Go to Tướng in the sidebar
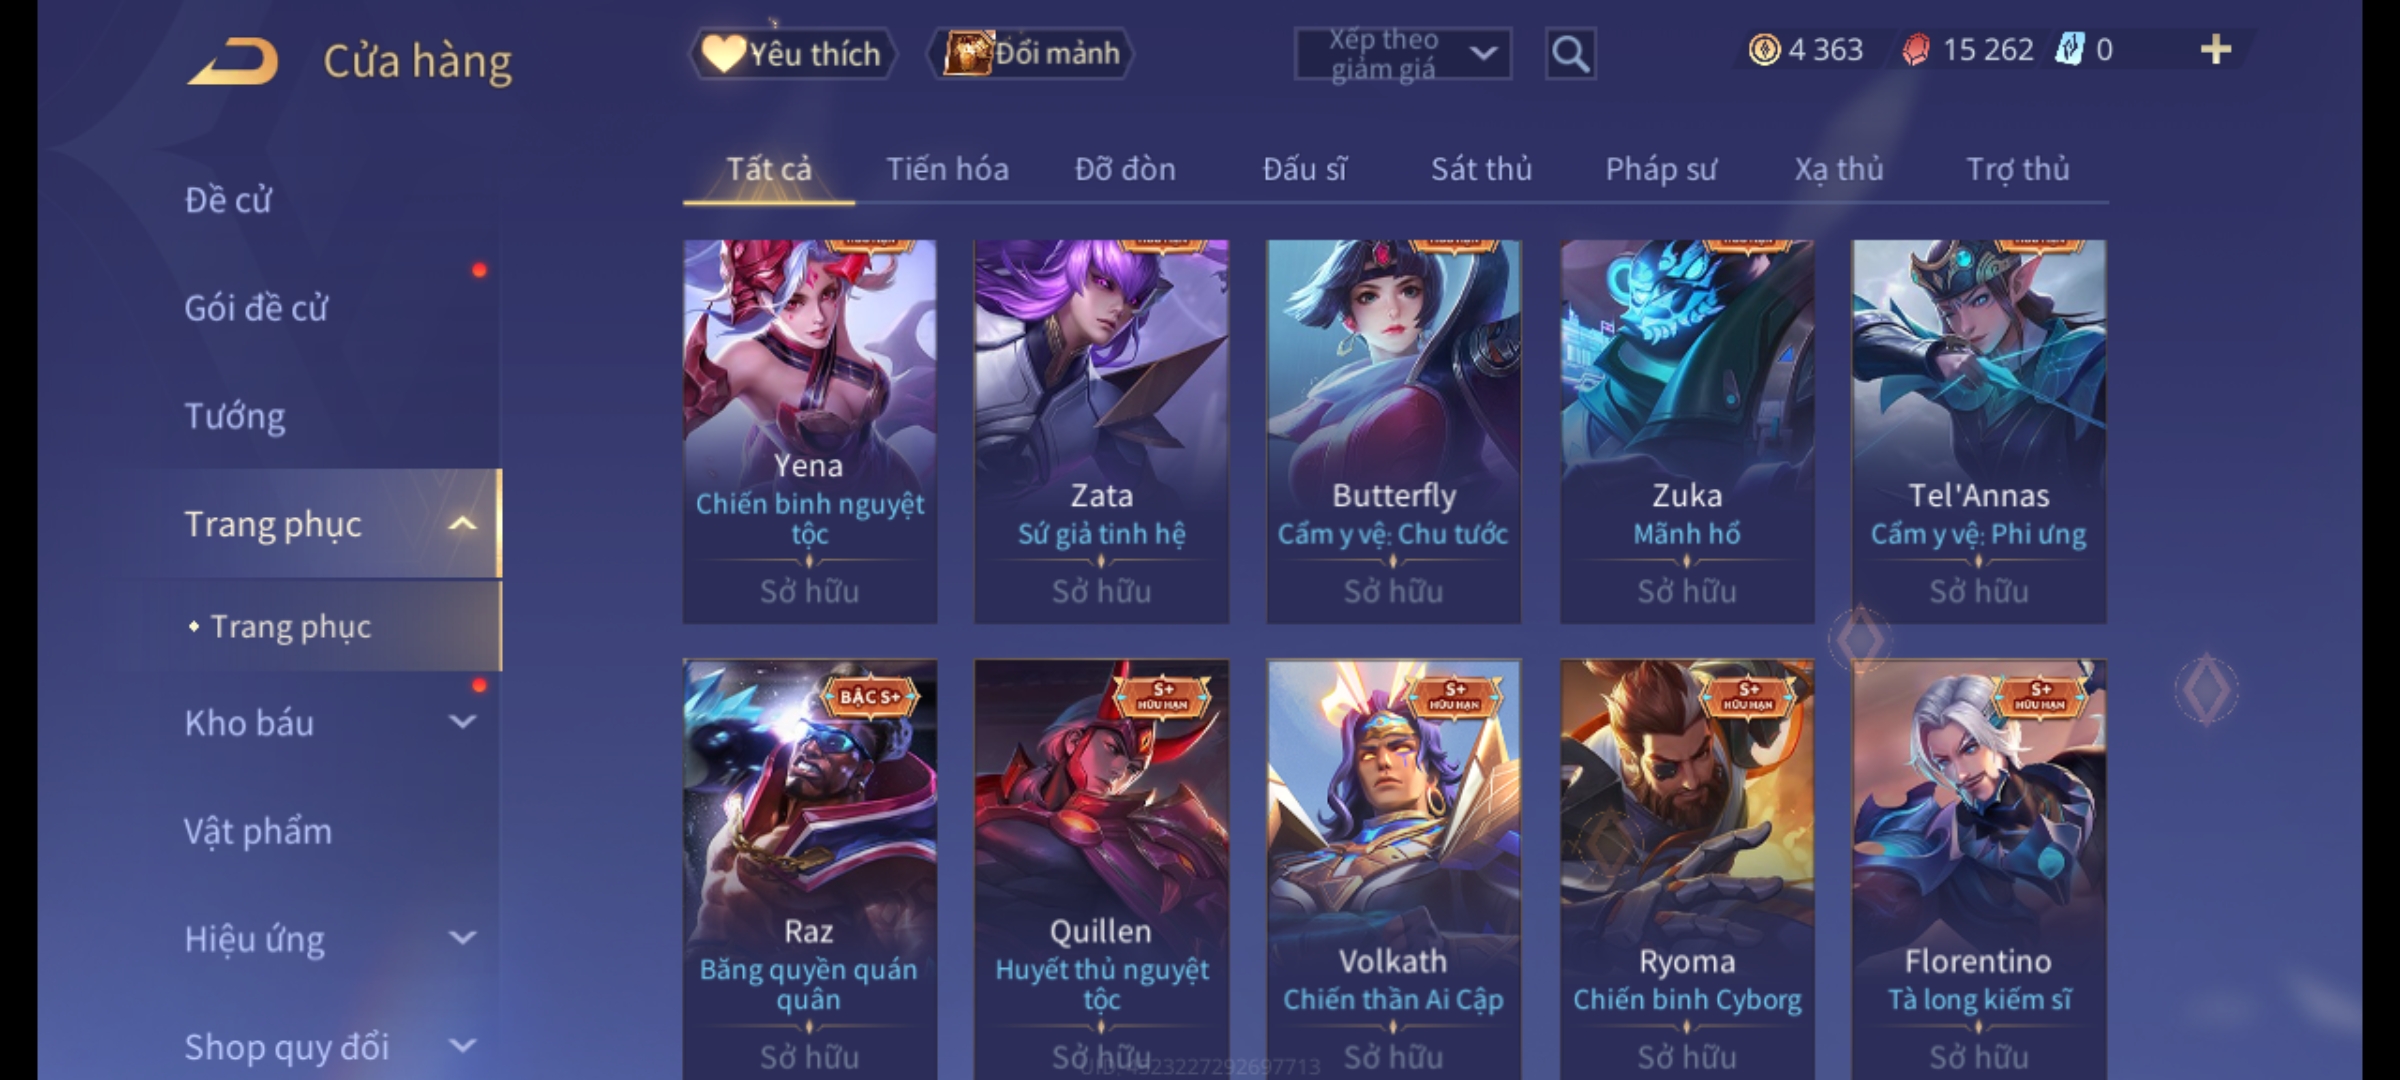The height and width of the screenshot is (1080, 2400). tap(235, 416)
